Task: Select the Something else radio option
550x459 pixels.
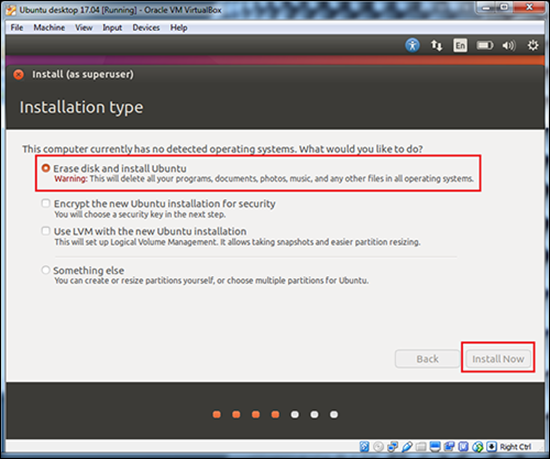Action: pyautogui.click(x=46, y=270)
